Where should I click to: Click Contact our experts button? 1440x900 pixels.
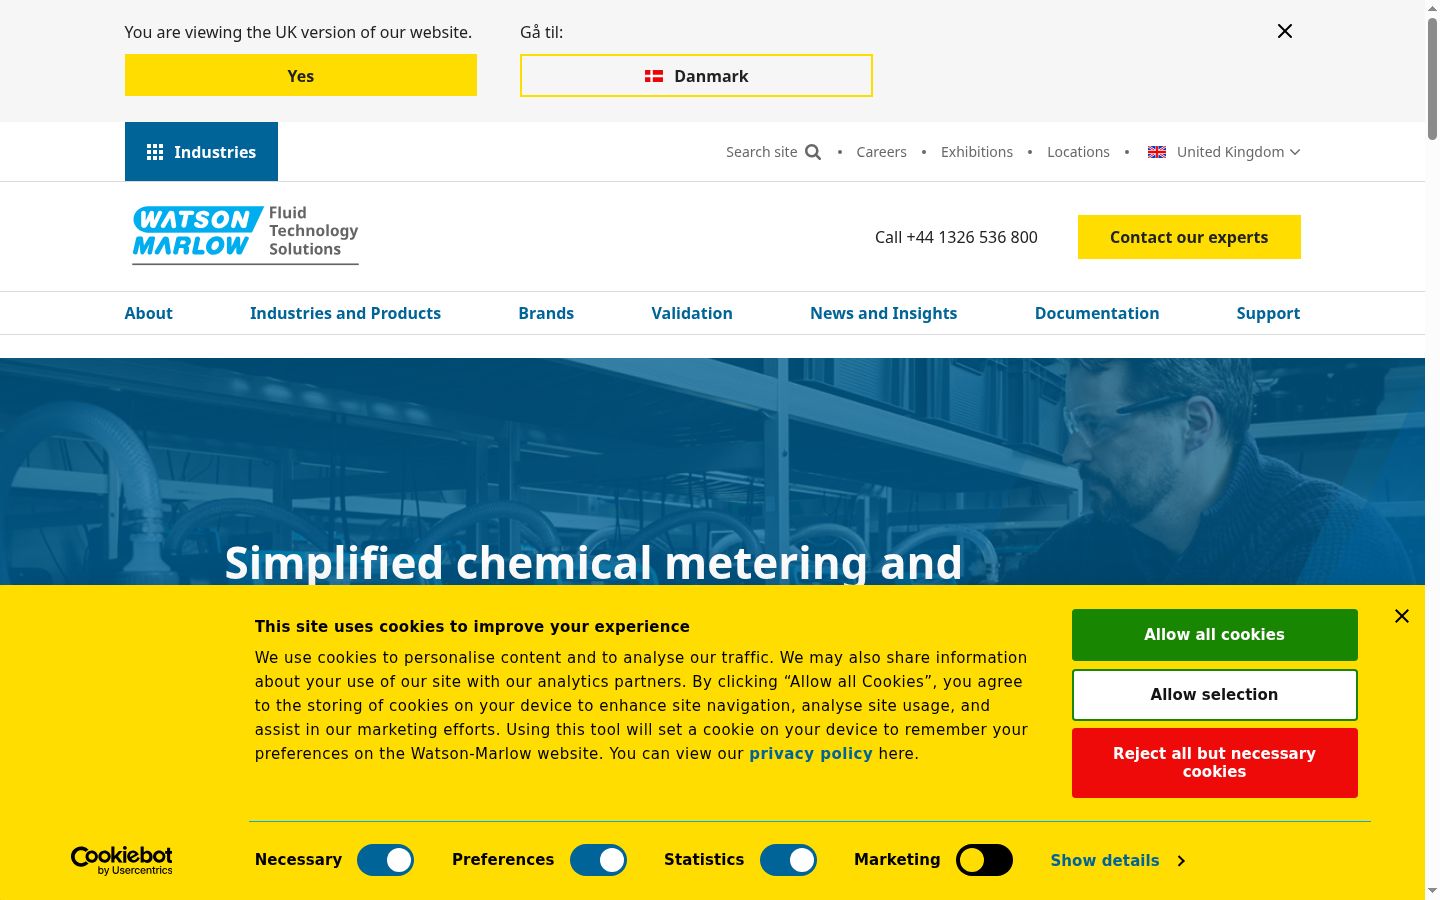click(x=1189, y=237)
